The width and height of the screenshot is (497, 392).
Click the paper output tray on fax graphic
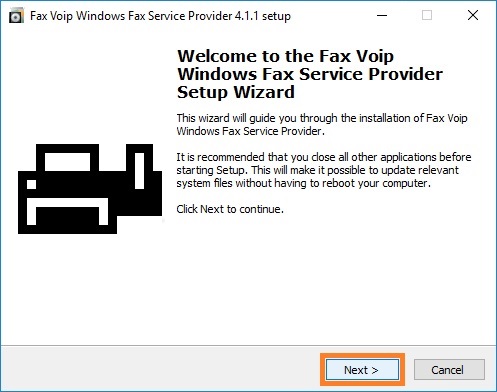67,211
